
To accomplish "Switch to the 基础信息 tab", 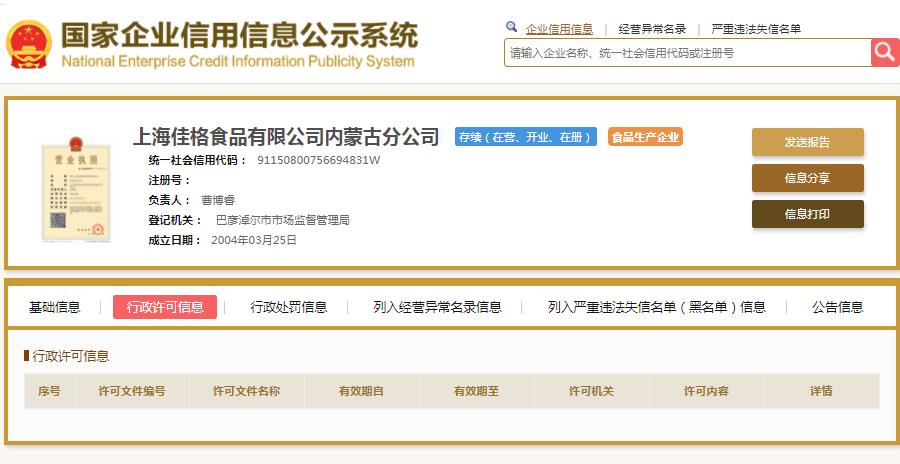I will point(55,307).
